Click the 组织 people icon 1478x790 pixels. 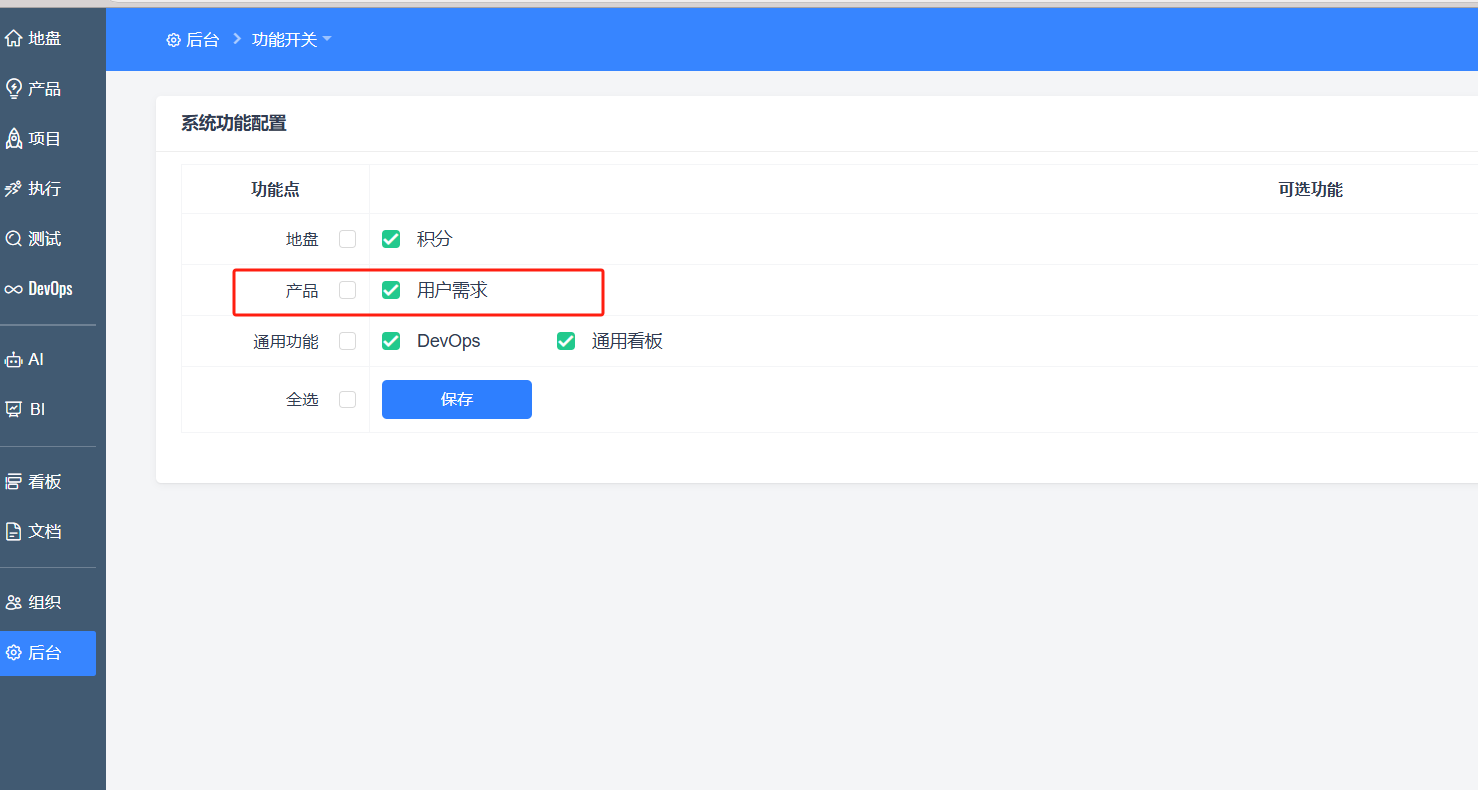(x=13, y=603)
